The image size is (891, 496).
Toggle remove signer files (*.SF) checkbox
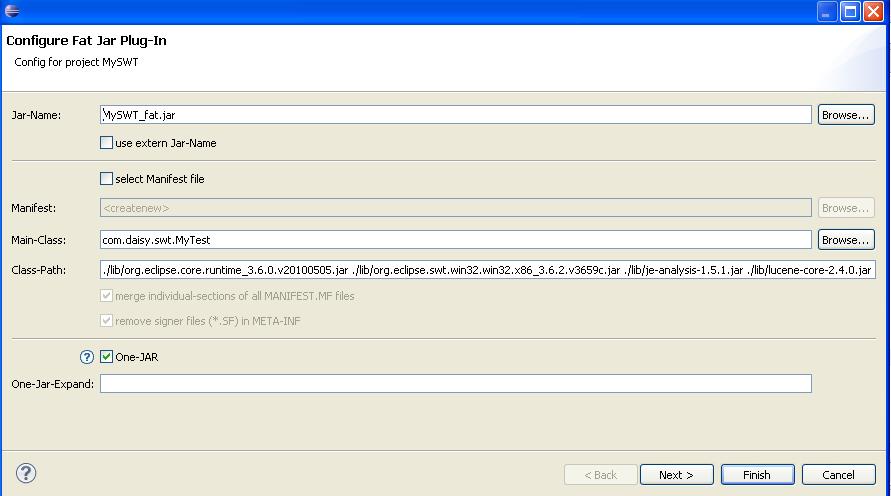tap(106, 320)
